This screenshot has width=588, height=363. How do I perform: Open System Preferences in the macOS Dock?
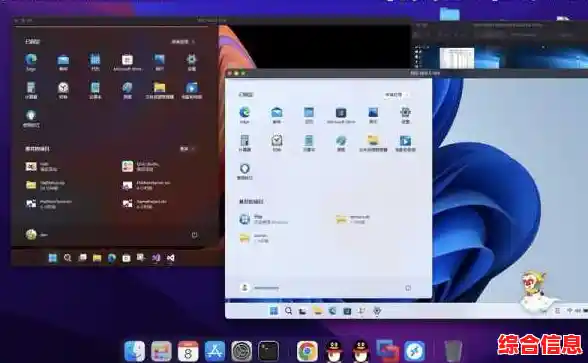click(242, 351)
